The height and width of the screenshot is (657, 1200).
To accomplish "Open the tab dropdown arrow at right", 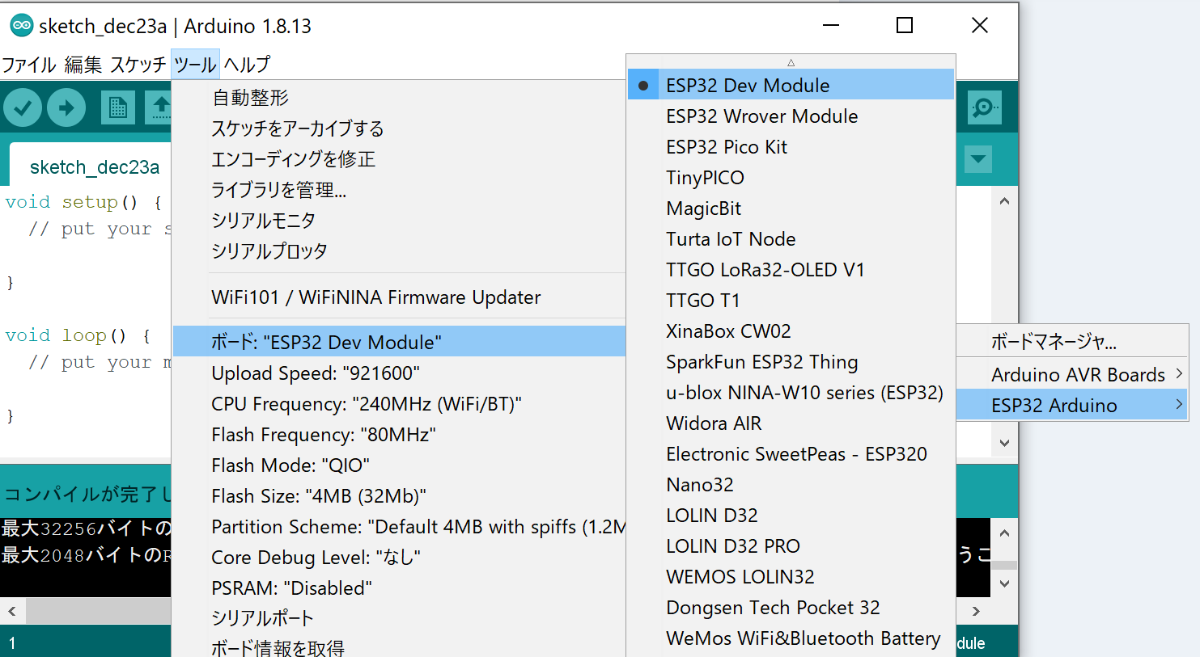I will (979, 159).
